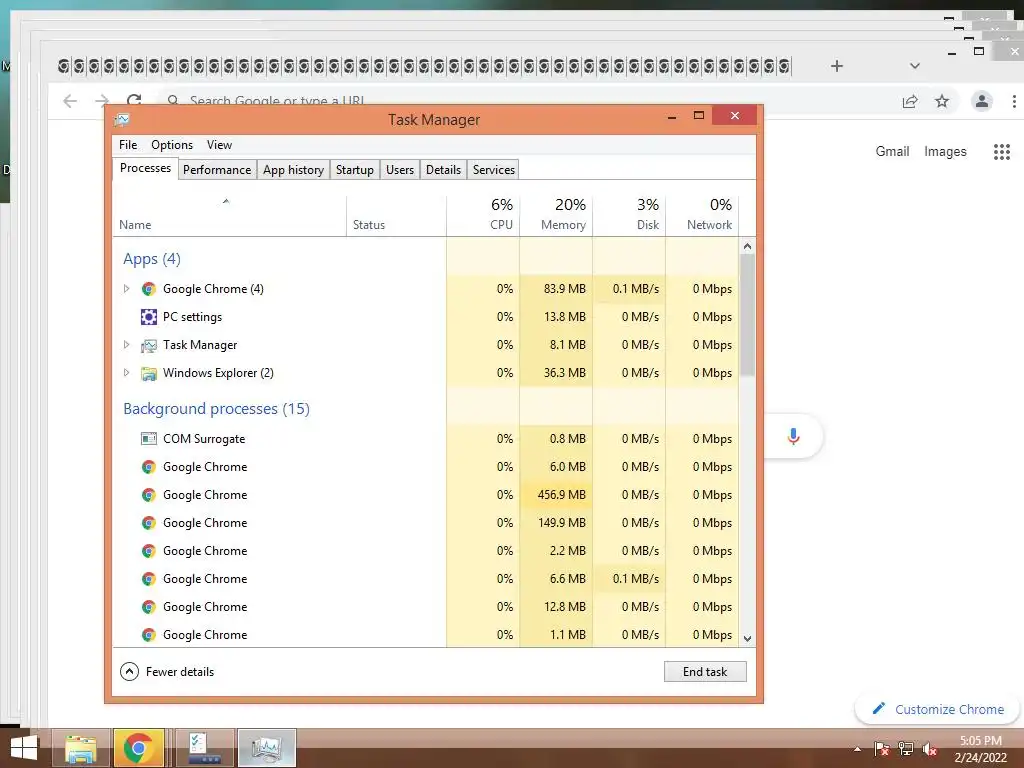Open the Windows Start button
1024x768 pixels.
tap(24, 748)
